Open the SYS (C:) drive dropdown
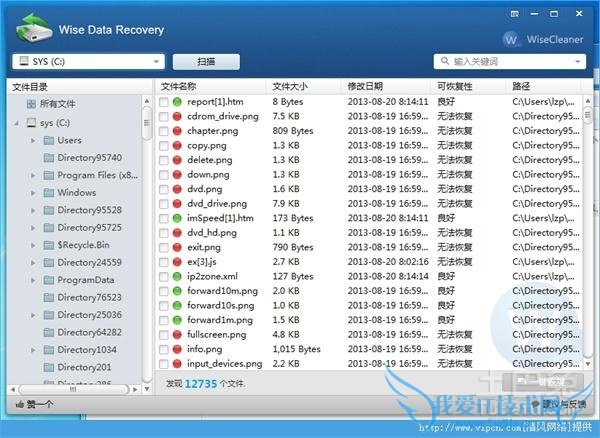This screenshot has width=600, height=438. pyautogui.click(x=88, y=62)
